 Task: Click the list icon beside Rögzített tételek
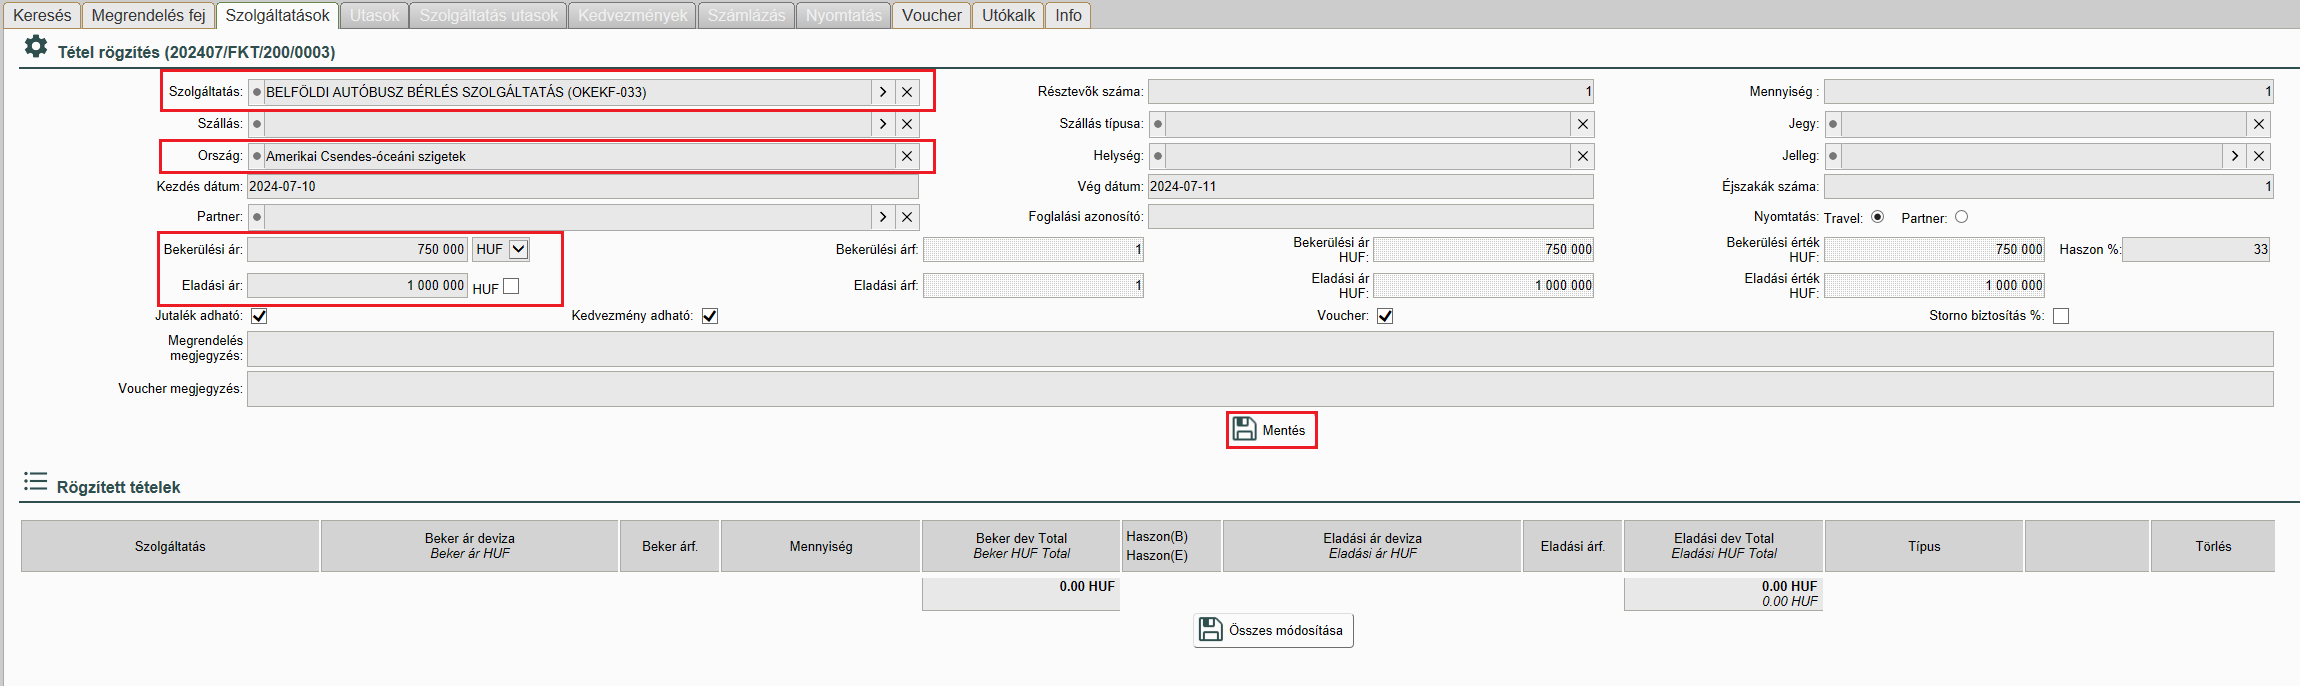36,483
